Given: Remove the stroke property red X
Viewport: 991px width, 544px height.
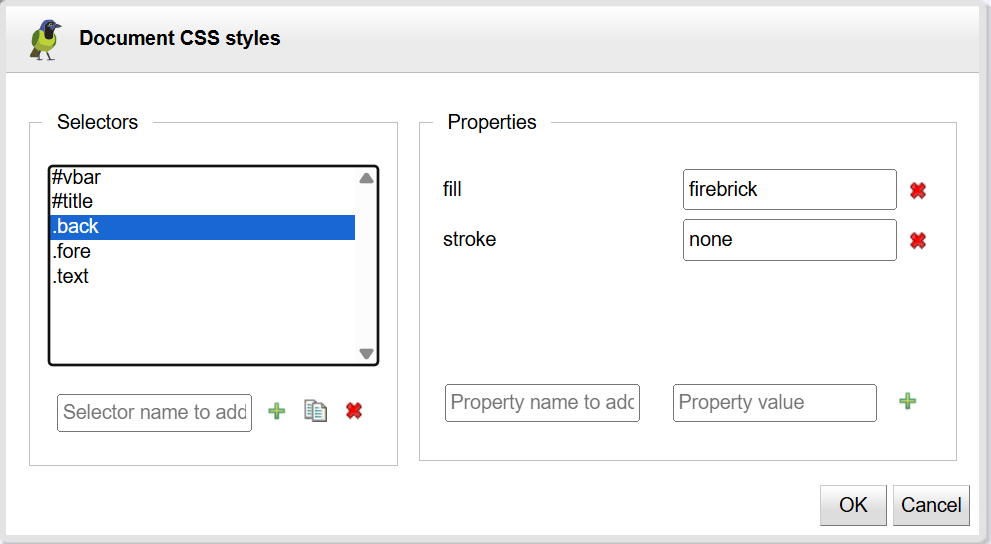Looking at the screenshot, I should (918, 240).
